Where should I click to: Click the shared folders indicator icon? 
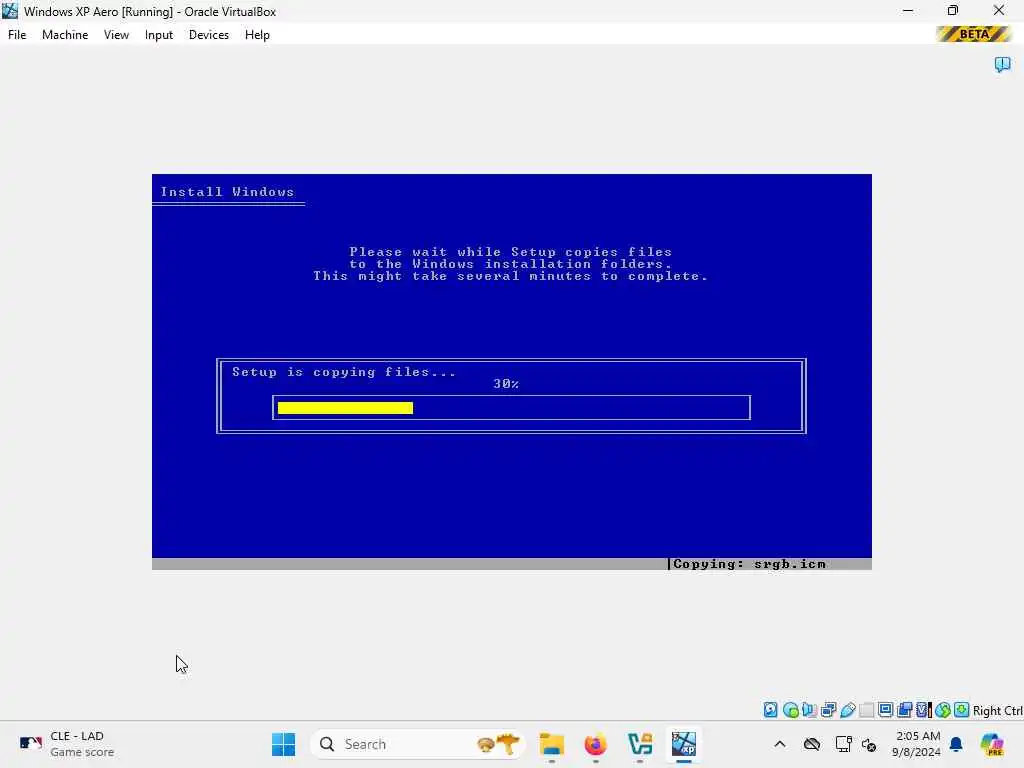coord(867,710)
